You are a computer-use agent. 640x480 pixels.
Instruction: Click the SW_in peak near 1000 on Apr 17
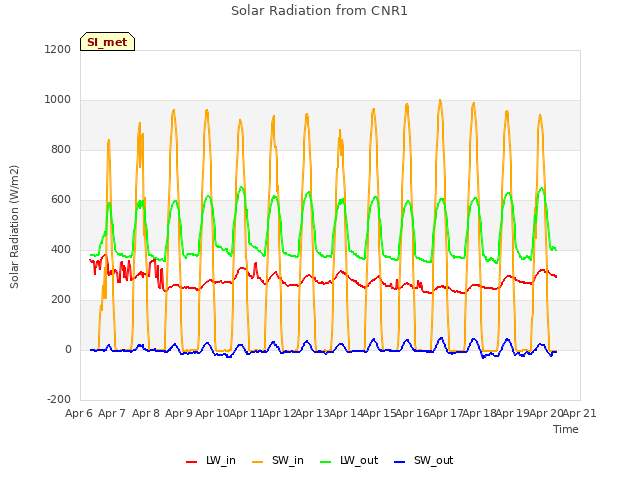[x=440, y=100]
